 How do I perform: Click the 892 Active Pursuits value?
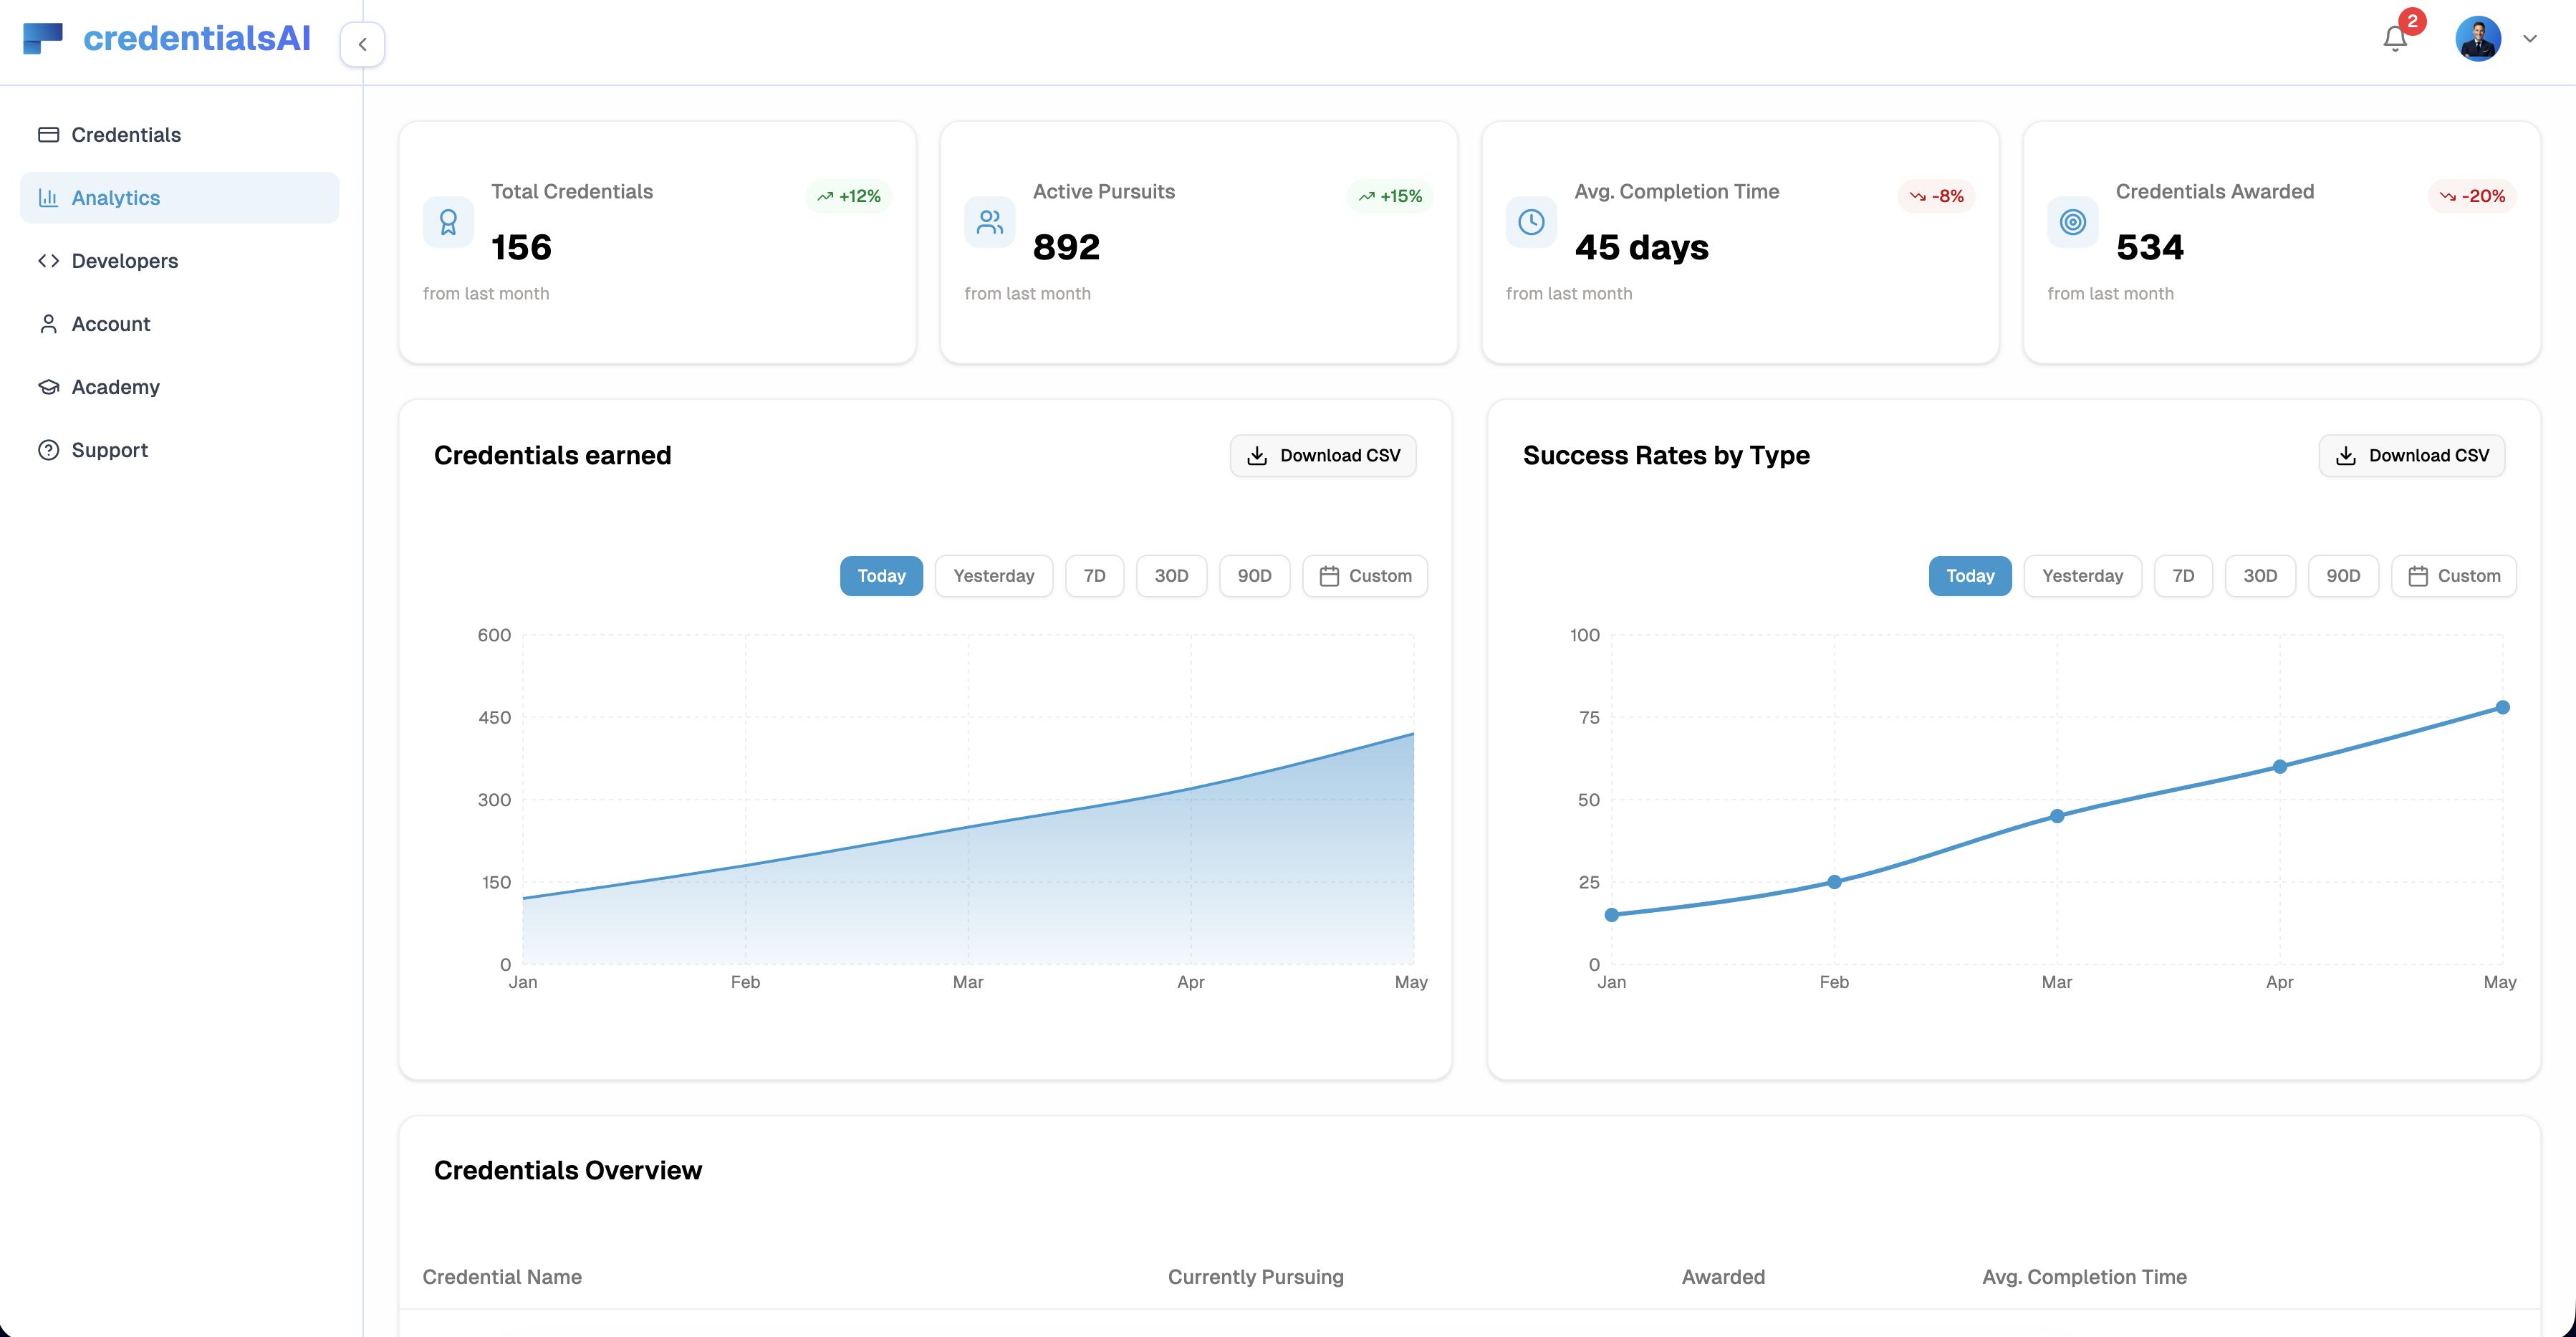point(1066,247)
